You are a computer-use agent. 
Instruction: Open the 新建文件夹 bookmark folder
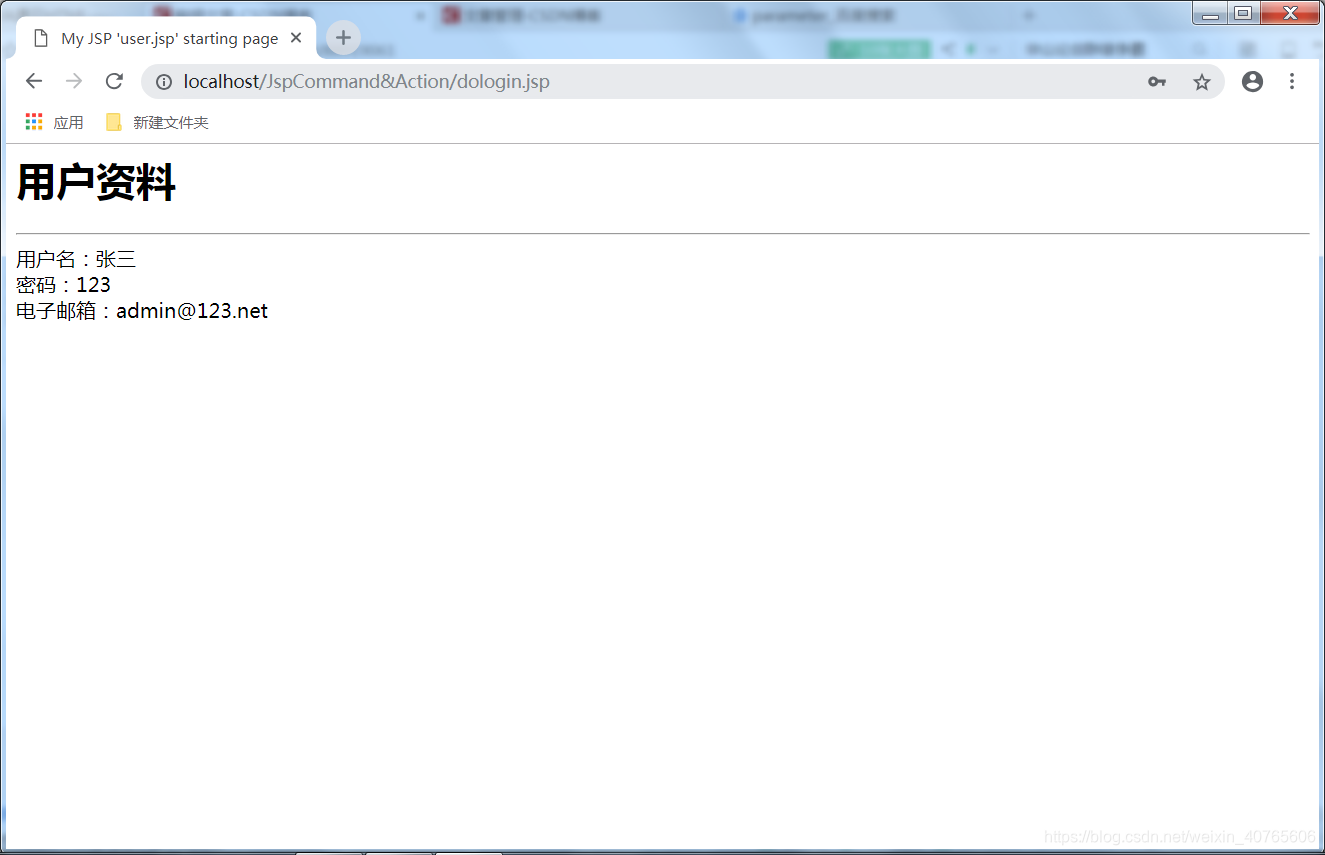click(157, 122)
